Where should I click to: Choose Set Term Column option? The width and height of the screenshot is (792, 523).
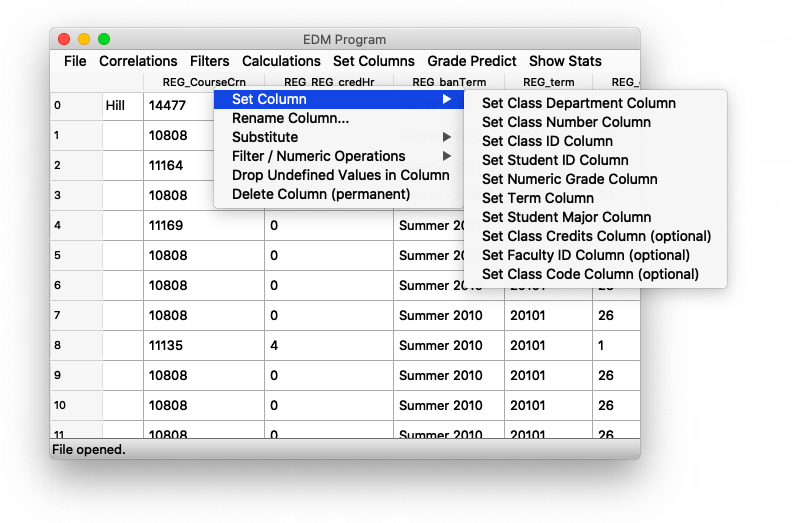[538, 198]
